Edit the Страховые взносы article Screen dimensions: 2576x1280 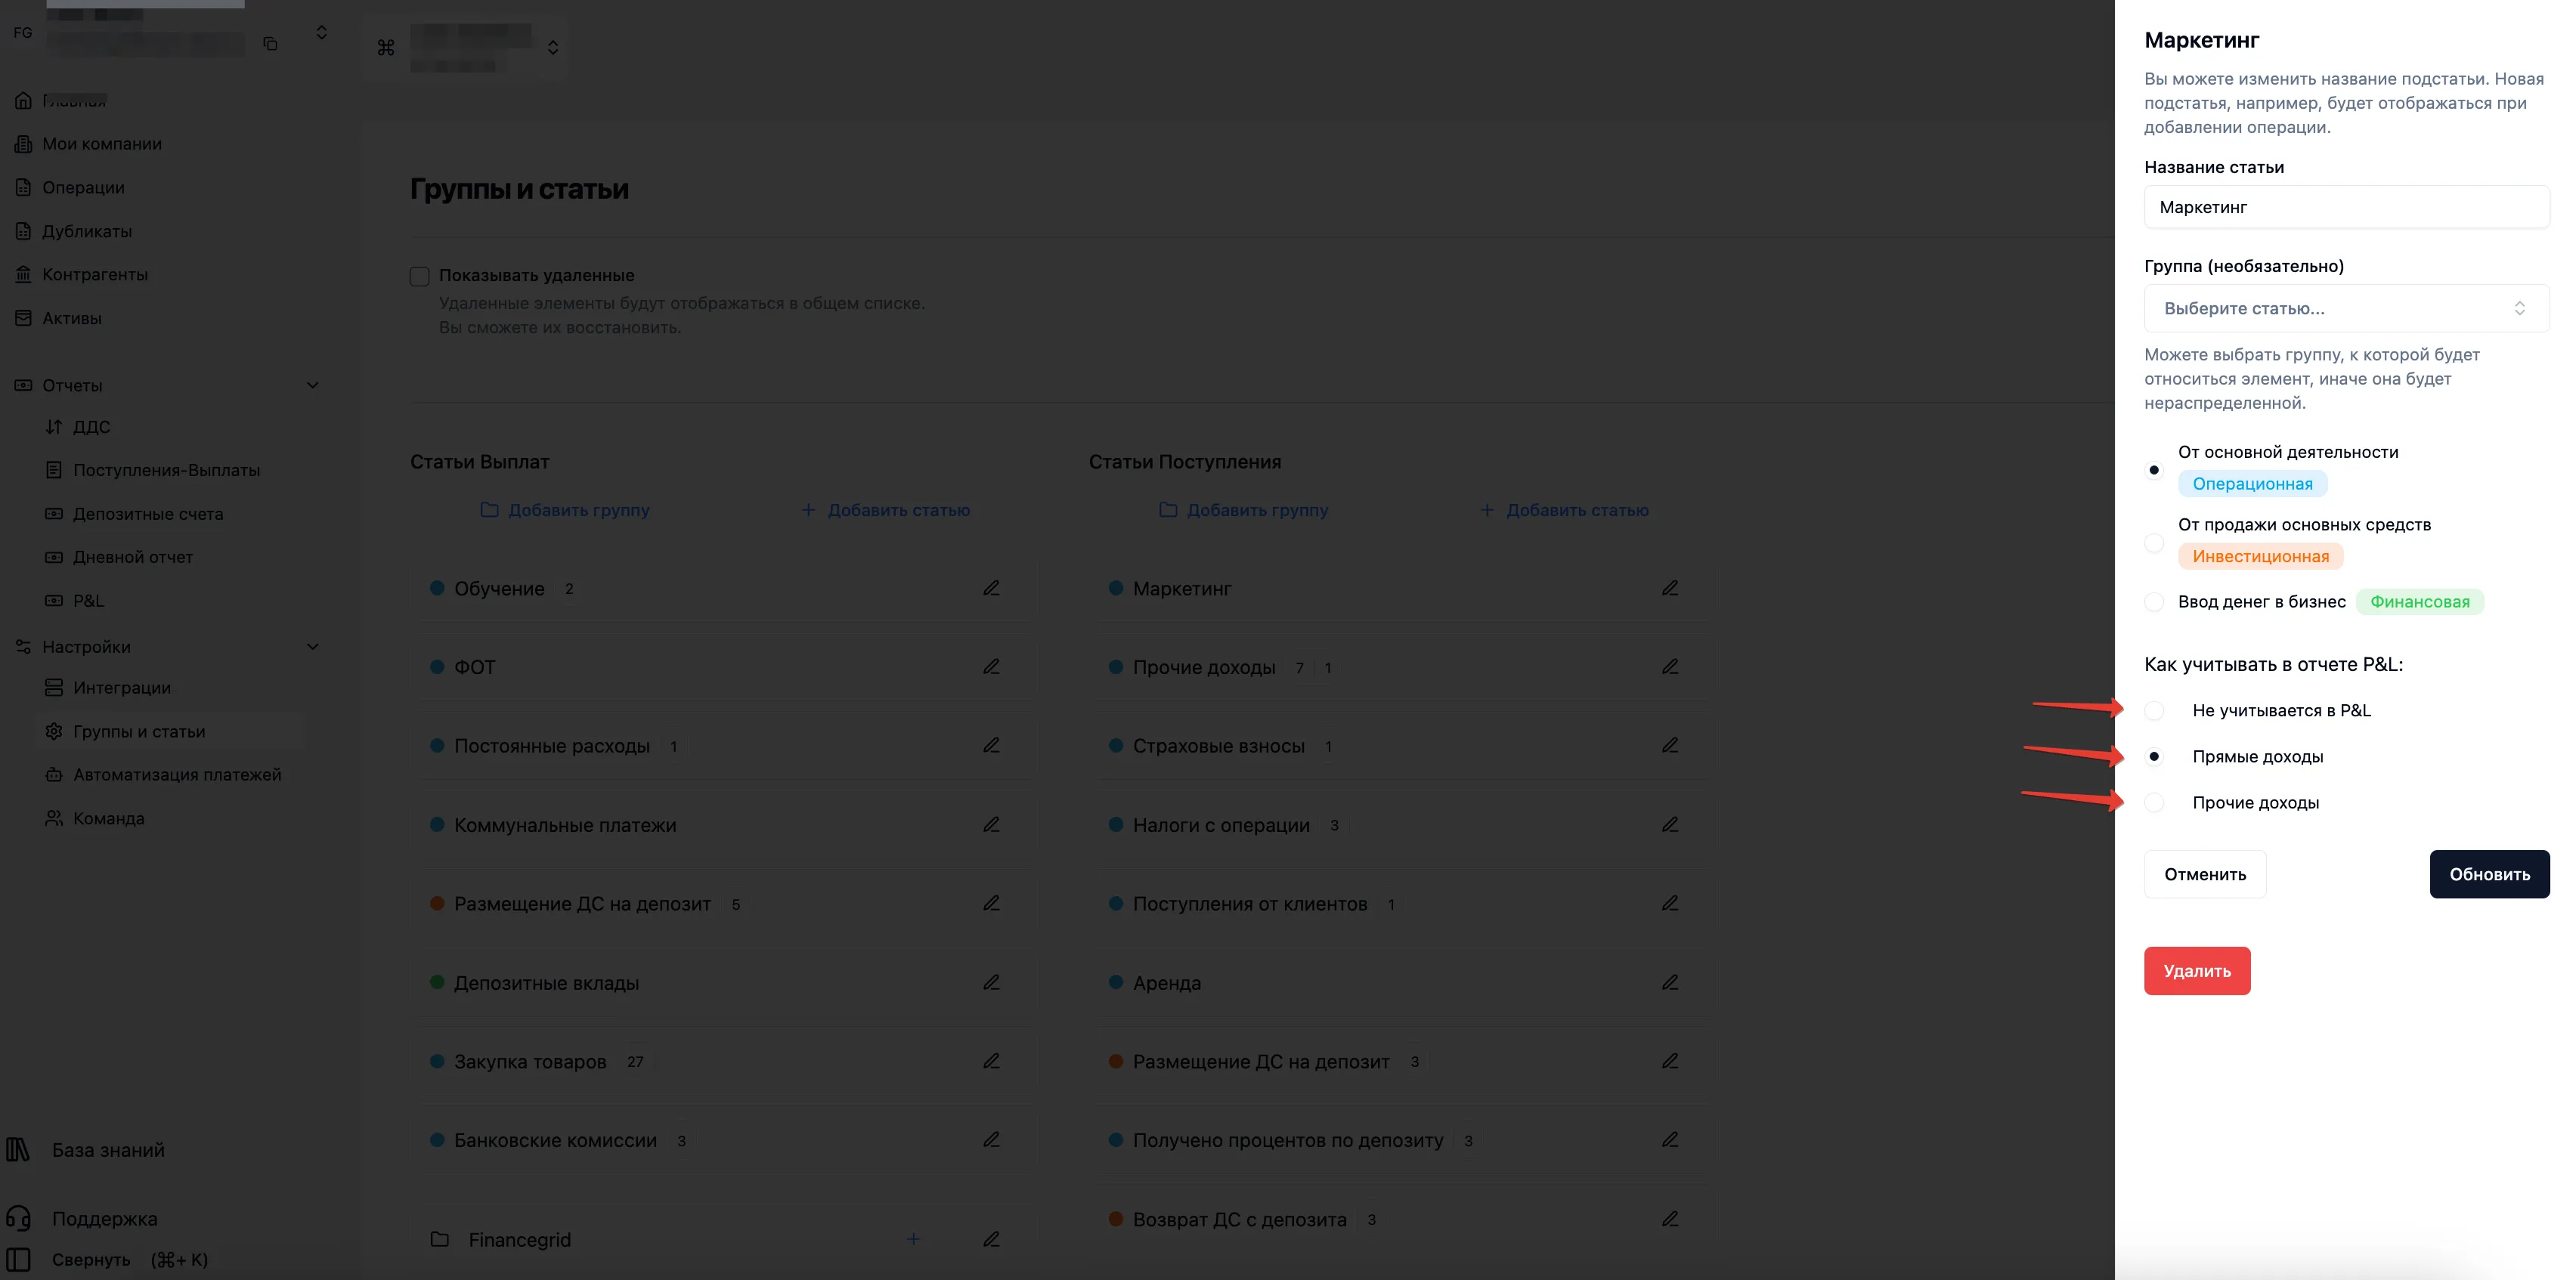pyautogui.click(x=1670, y=745)
